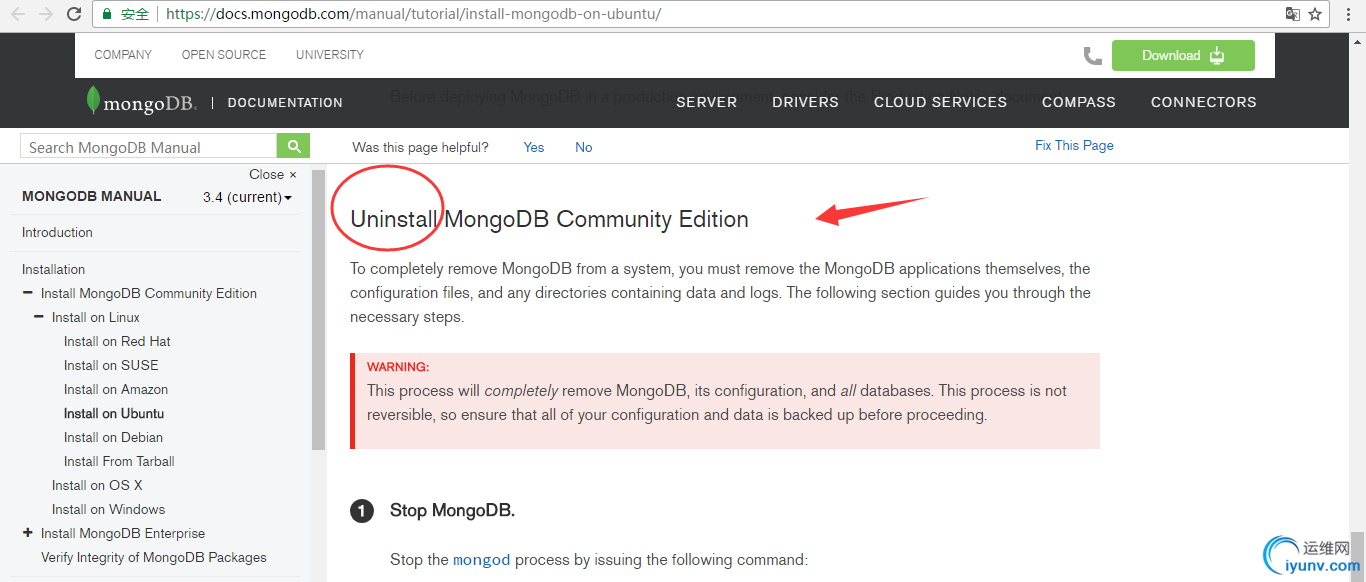
Task: Click the Uninstall MongoDB Community Edition heading
Action: (x=549, y=219)
